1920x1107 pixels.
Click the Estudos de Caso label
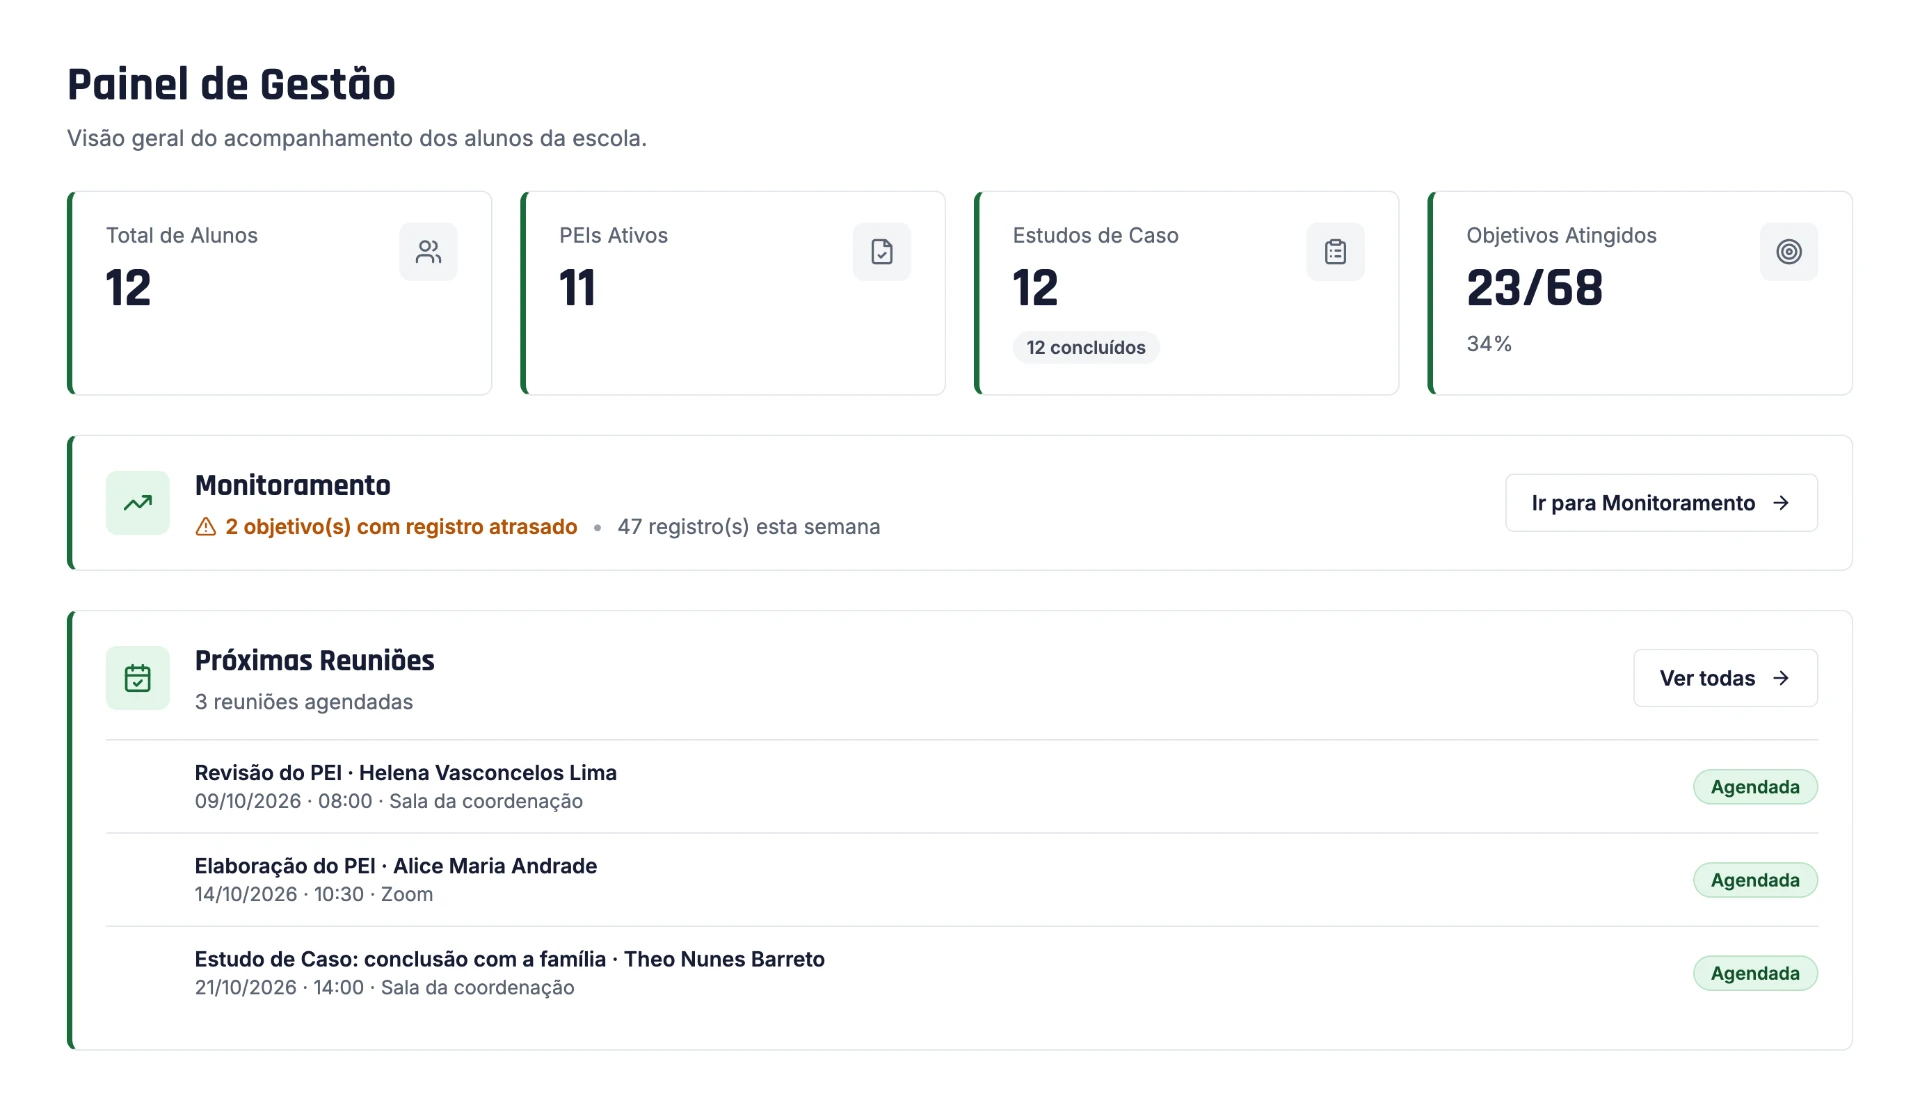(x=1095, y=236)
